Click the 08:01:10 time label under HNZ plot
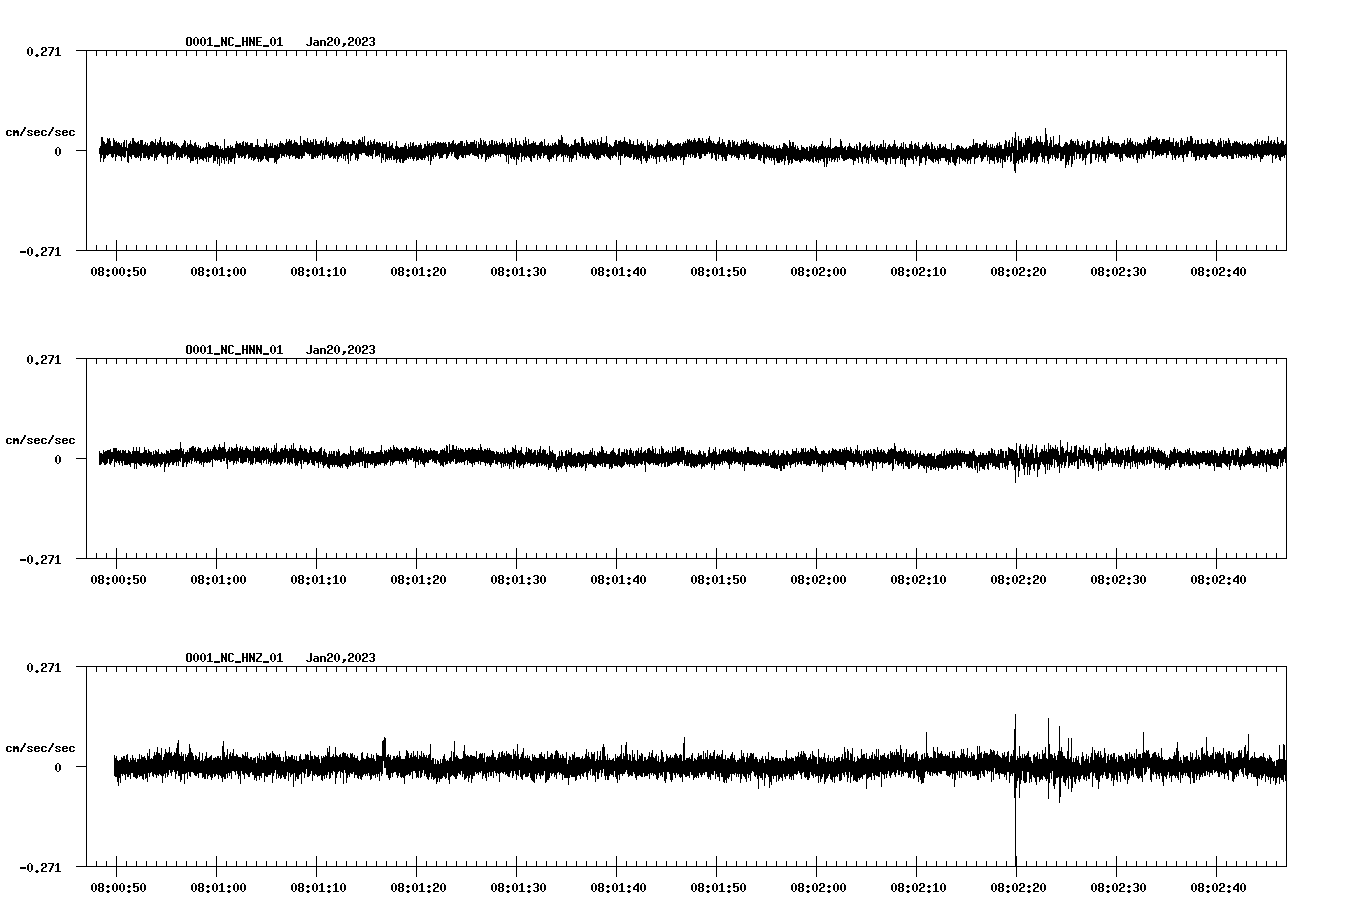The image size is (1358, 924). [x=318, y=887]
